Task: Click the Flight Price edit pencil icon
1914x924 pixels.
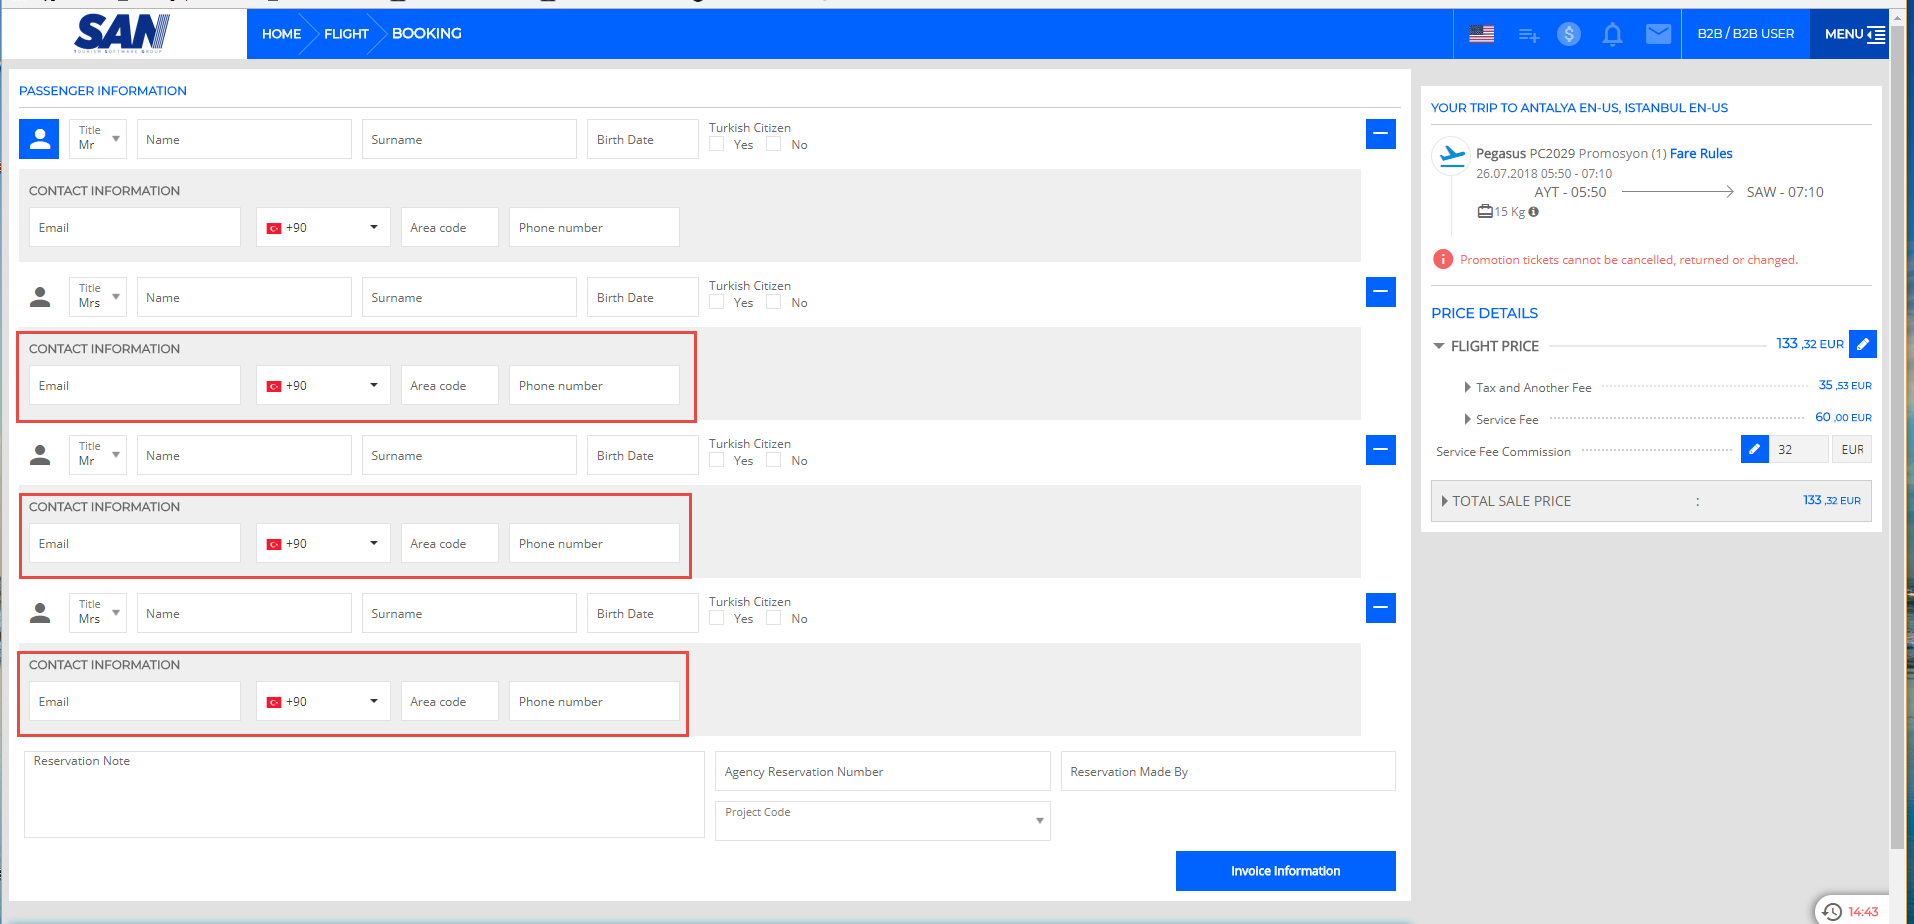Action: click(x=1862, y=344)
